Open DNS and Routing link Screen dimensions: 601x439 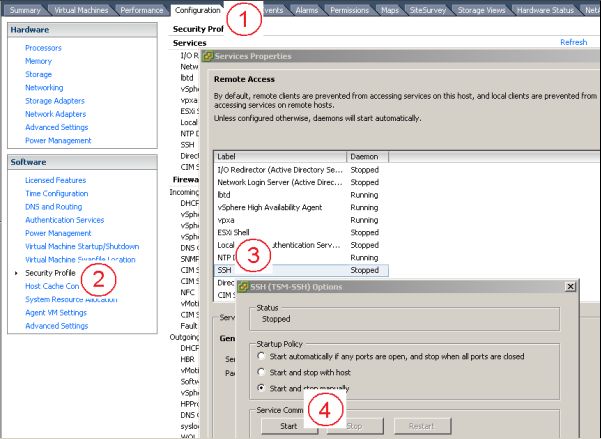[x=54, y=207]
